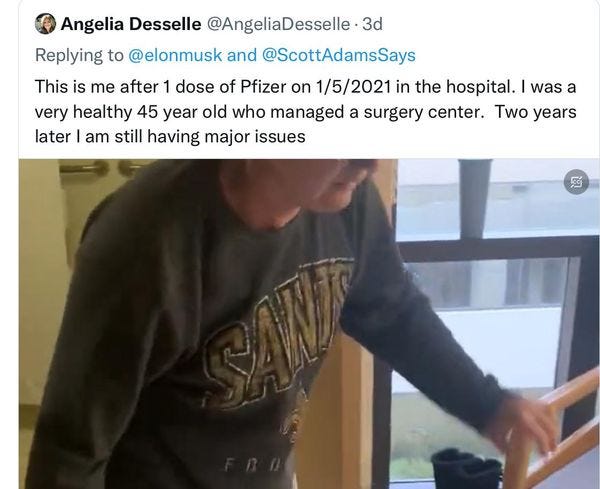Toggle the captions-off icon on the video
600x489 pixels.
click(576, 182)
